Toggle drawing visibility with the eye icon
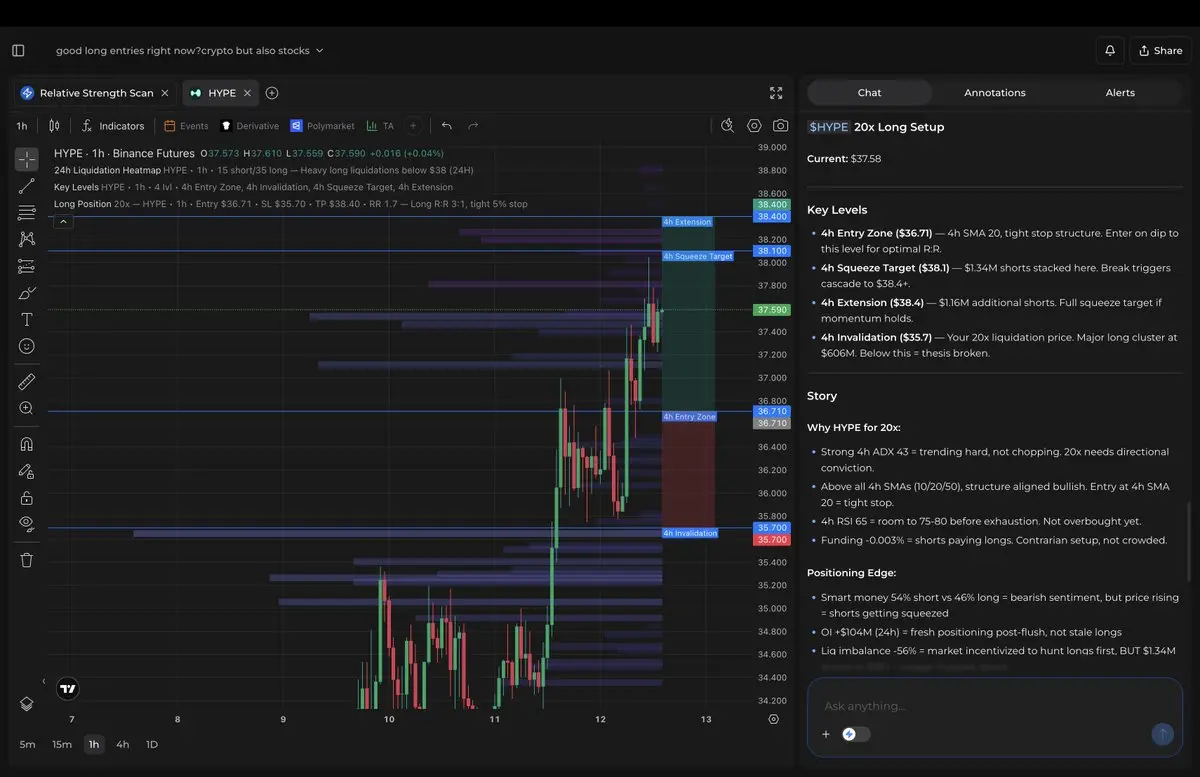 click(27, 523)
